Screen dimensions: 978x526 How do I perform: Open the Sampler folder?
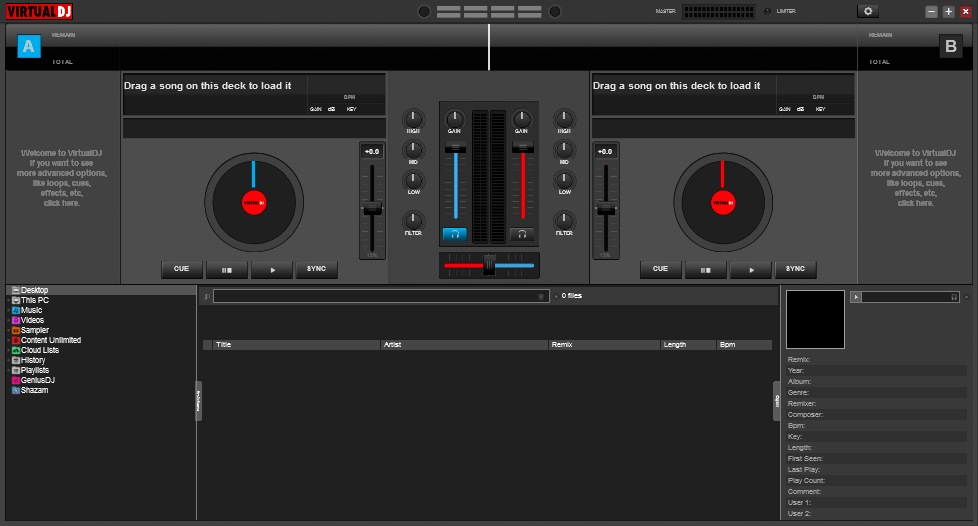pyautogui.click(x=30, y=330)
